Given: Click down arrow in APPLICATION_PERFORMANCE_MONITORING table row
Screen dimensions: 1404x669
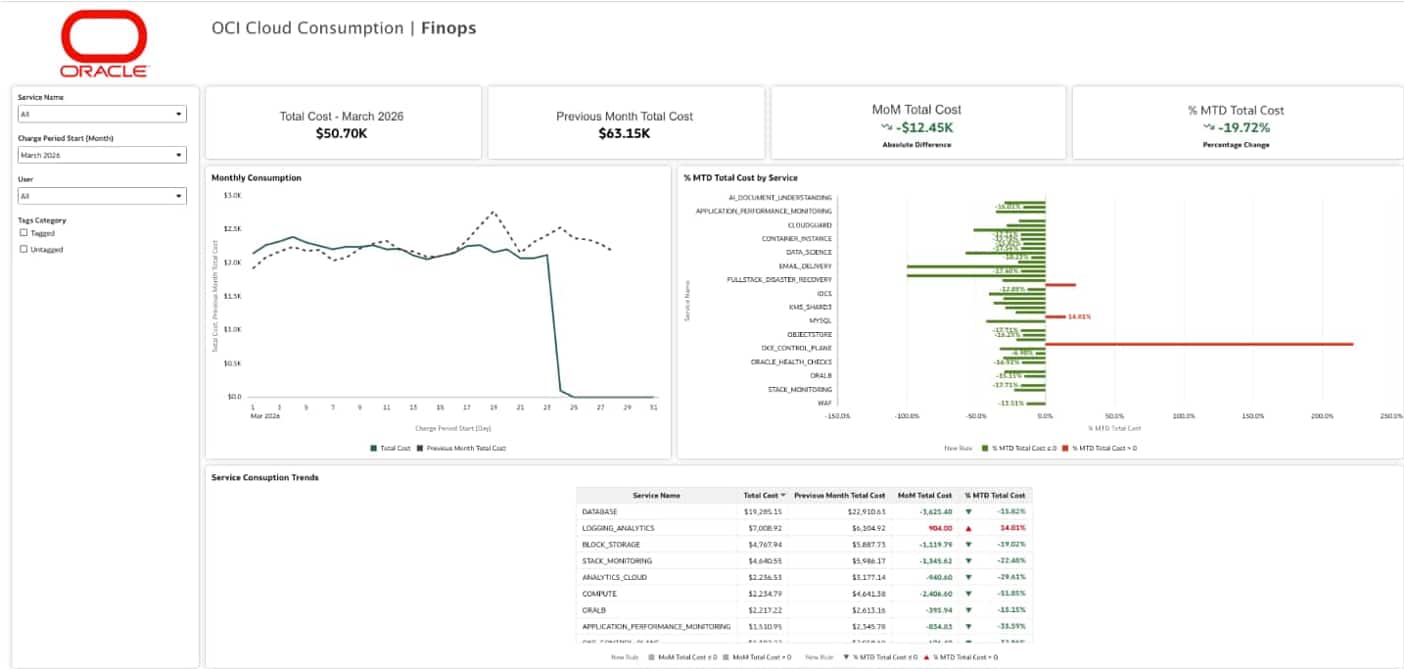Looking at the screenshot, I should coord(968,627).
